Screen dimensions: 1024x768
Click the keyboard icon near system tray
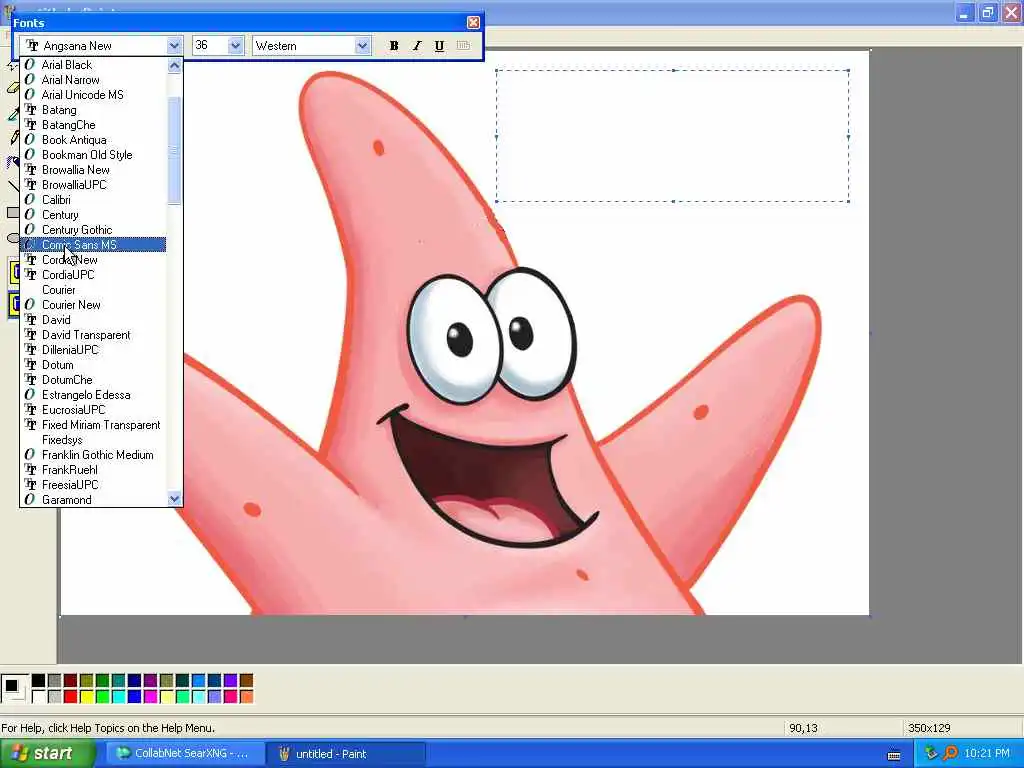click(x=894, y=756)
